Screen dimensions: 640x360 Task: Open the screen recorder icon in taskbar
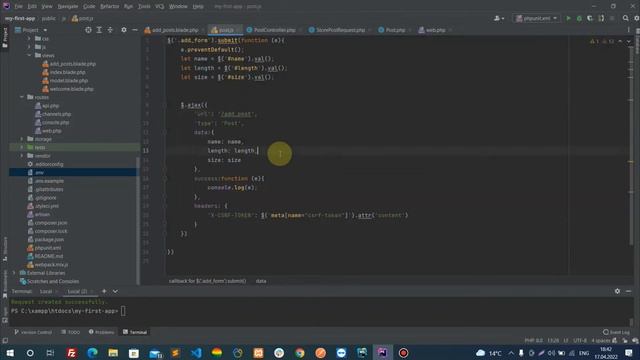pos(403,353)
